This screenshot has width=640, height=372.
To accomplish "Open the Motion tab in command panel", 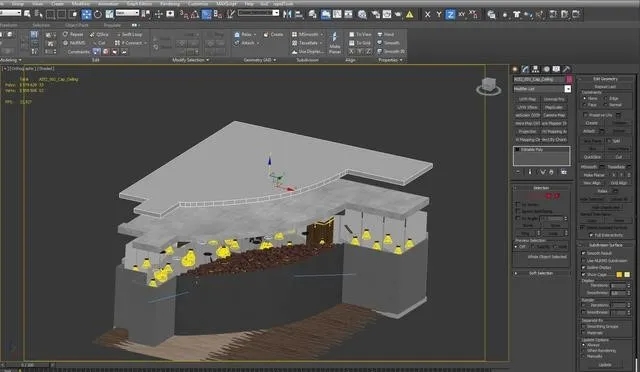I will click(546, 69).
